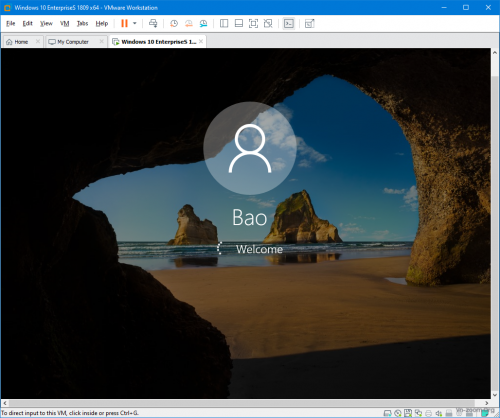This screenshot has height=418, width=500.
Task: Open the File menu
Action: 11,23
